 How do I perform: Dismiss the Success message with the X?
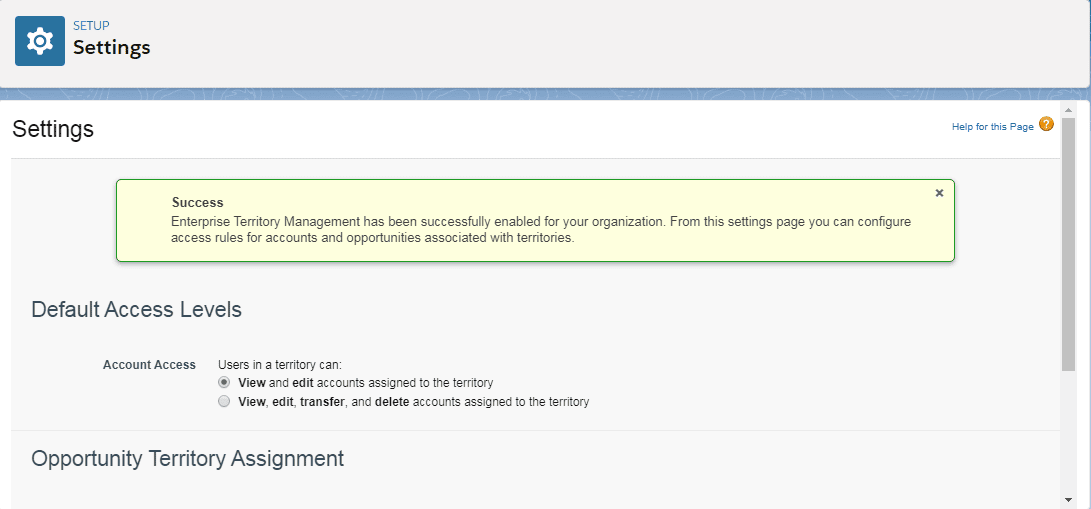tap(939, 193)
